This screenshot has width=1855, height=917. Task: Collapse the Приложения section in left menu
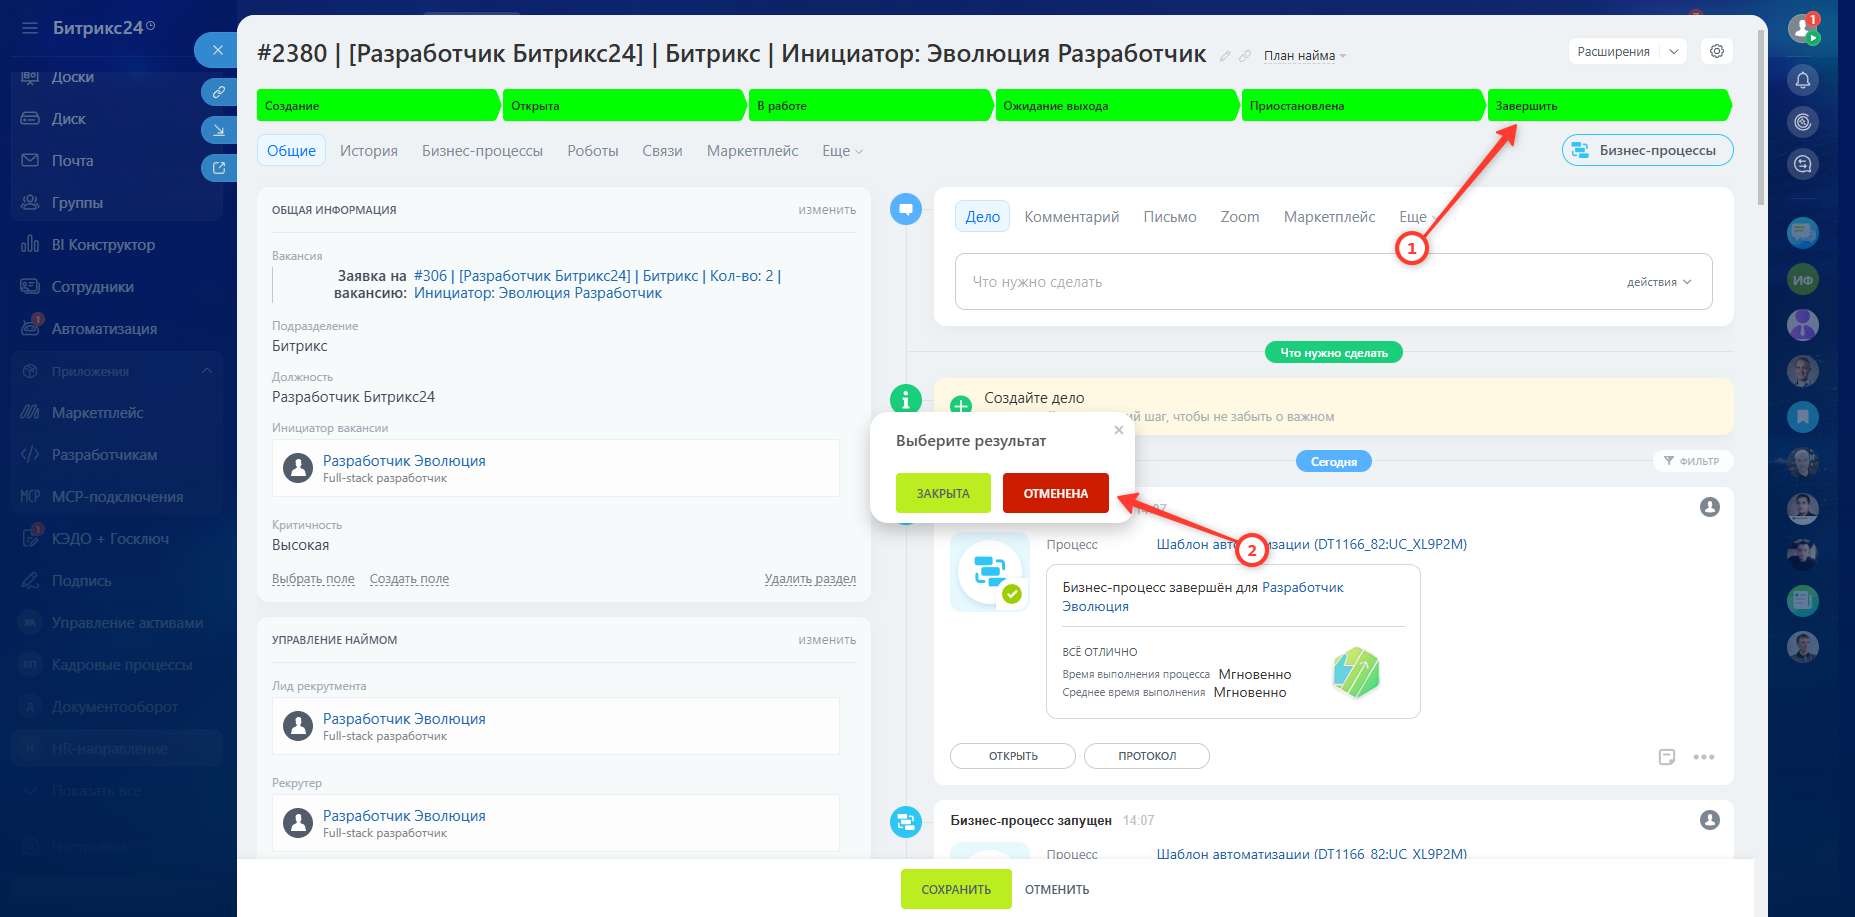207,371
